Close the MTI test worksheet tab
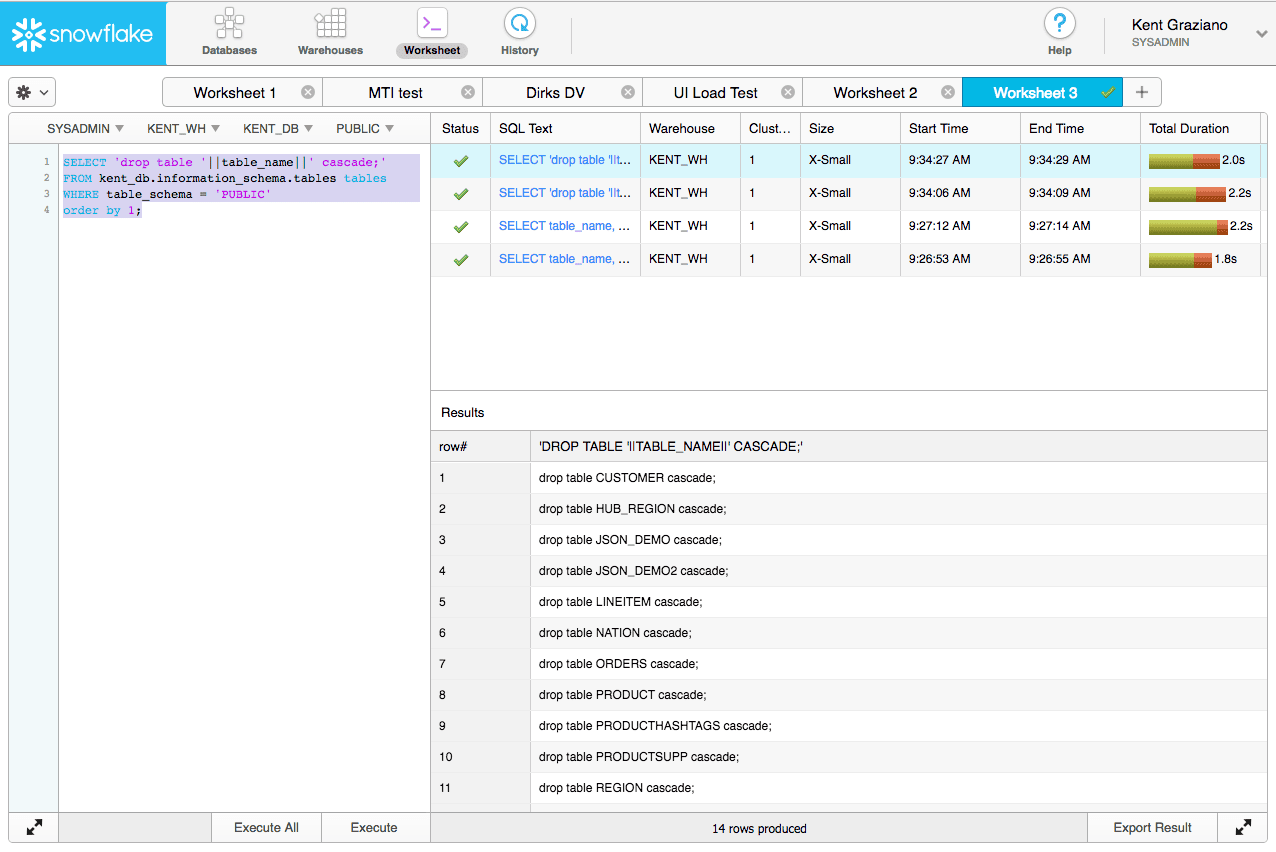This screenshot has height=852, width=1276. [x=468, y=93]
